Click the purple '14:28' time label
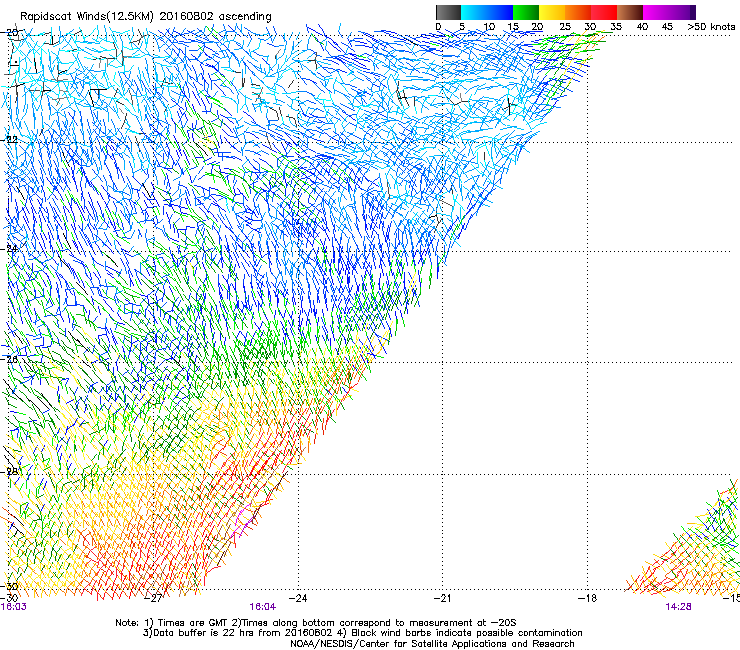Screen dimensions: 740x650 pos(678,607)
